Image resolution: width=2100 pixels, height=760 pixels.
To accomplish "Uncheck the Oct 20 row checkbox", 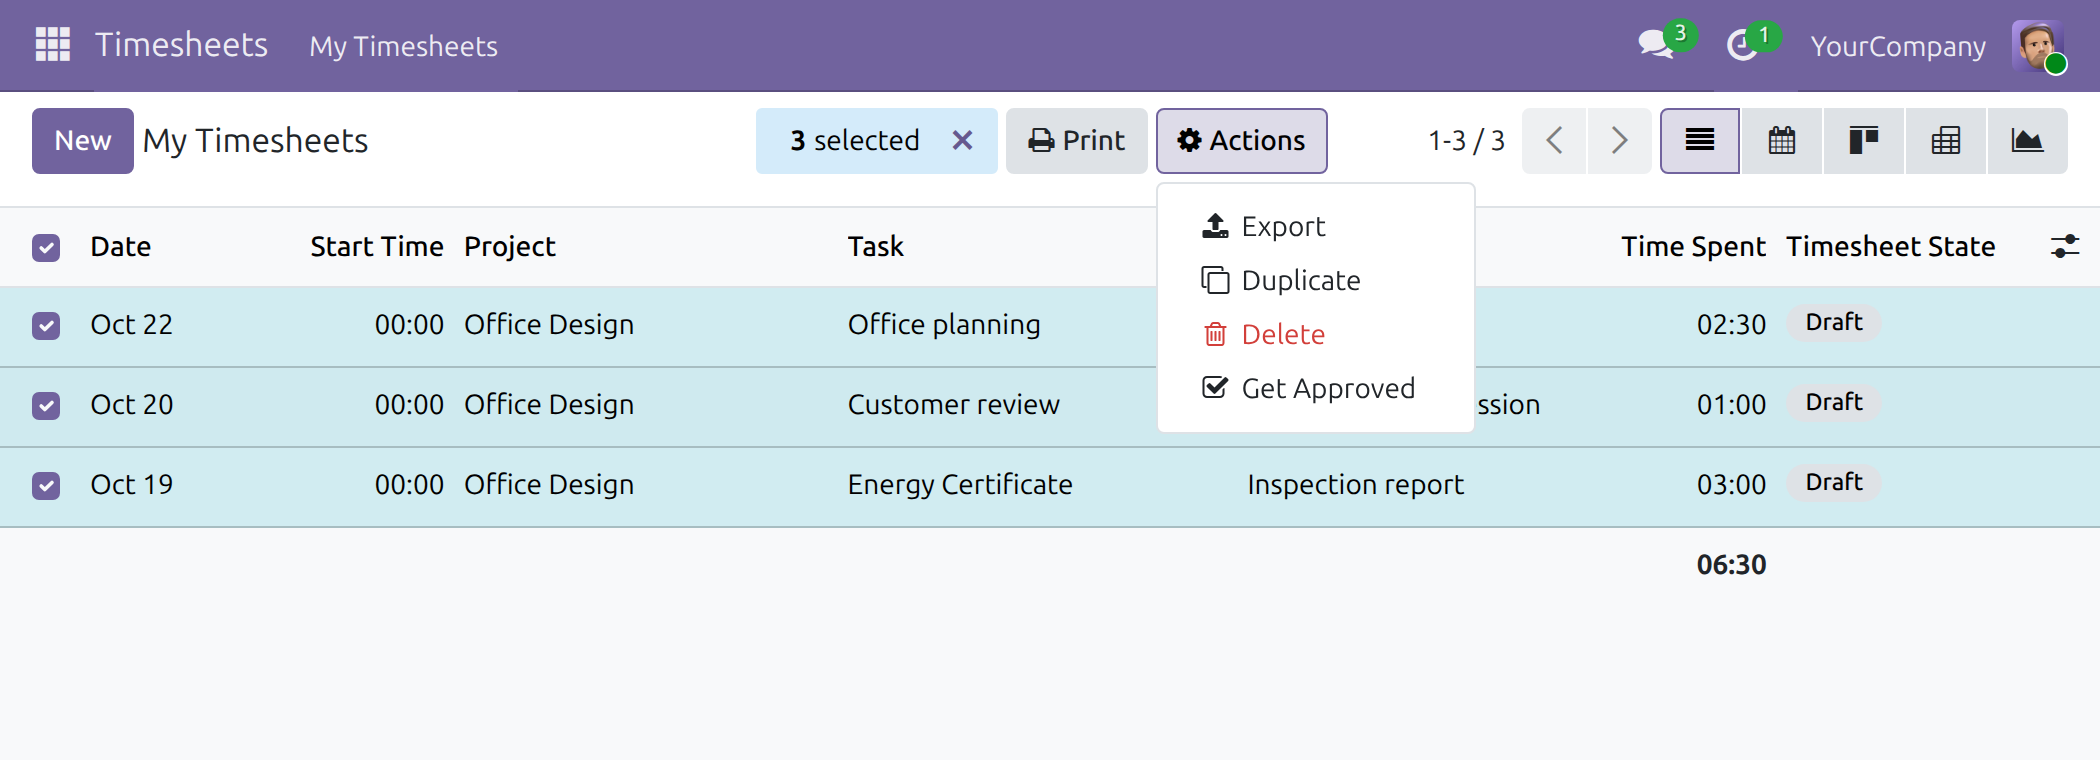I will (46, 406).
